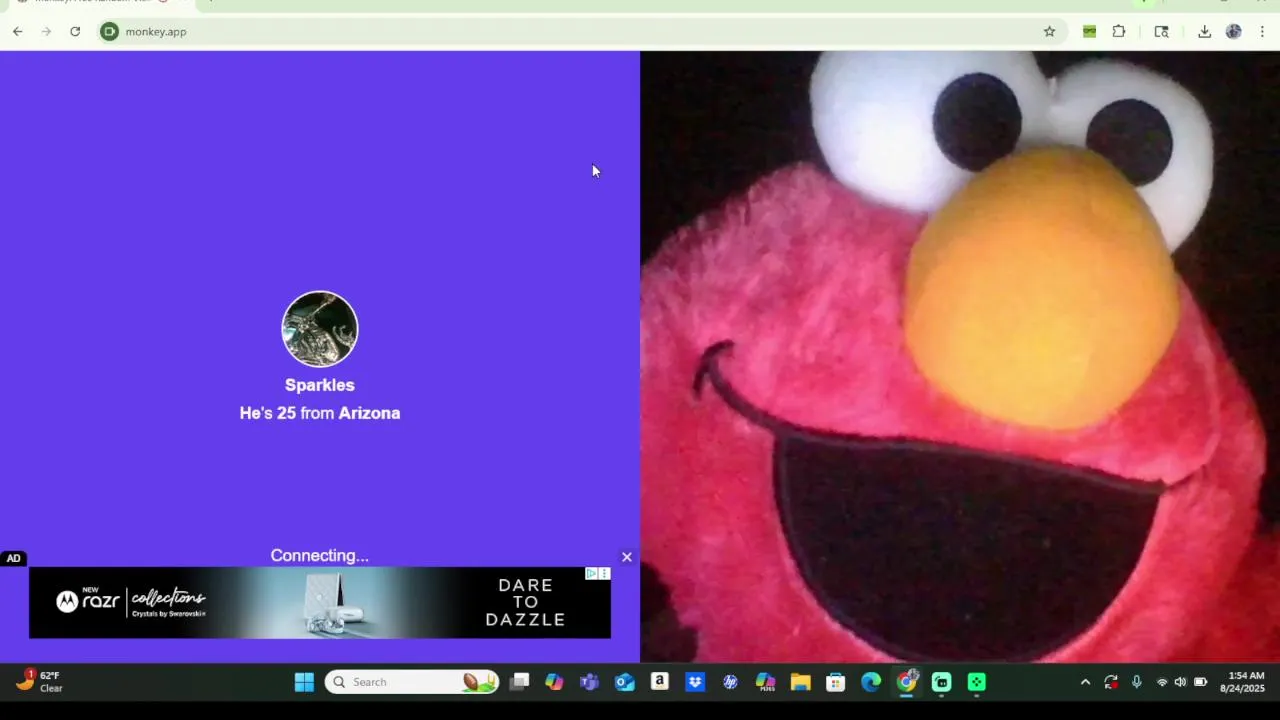This screenshot has height=720, width=1280.
Task: Open the green extension icon in toolbar
Action: coord(1090,31)
